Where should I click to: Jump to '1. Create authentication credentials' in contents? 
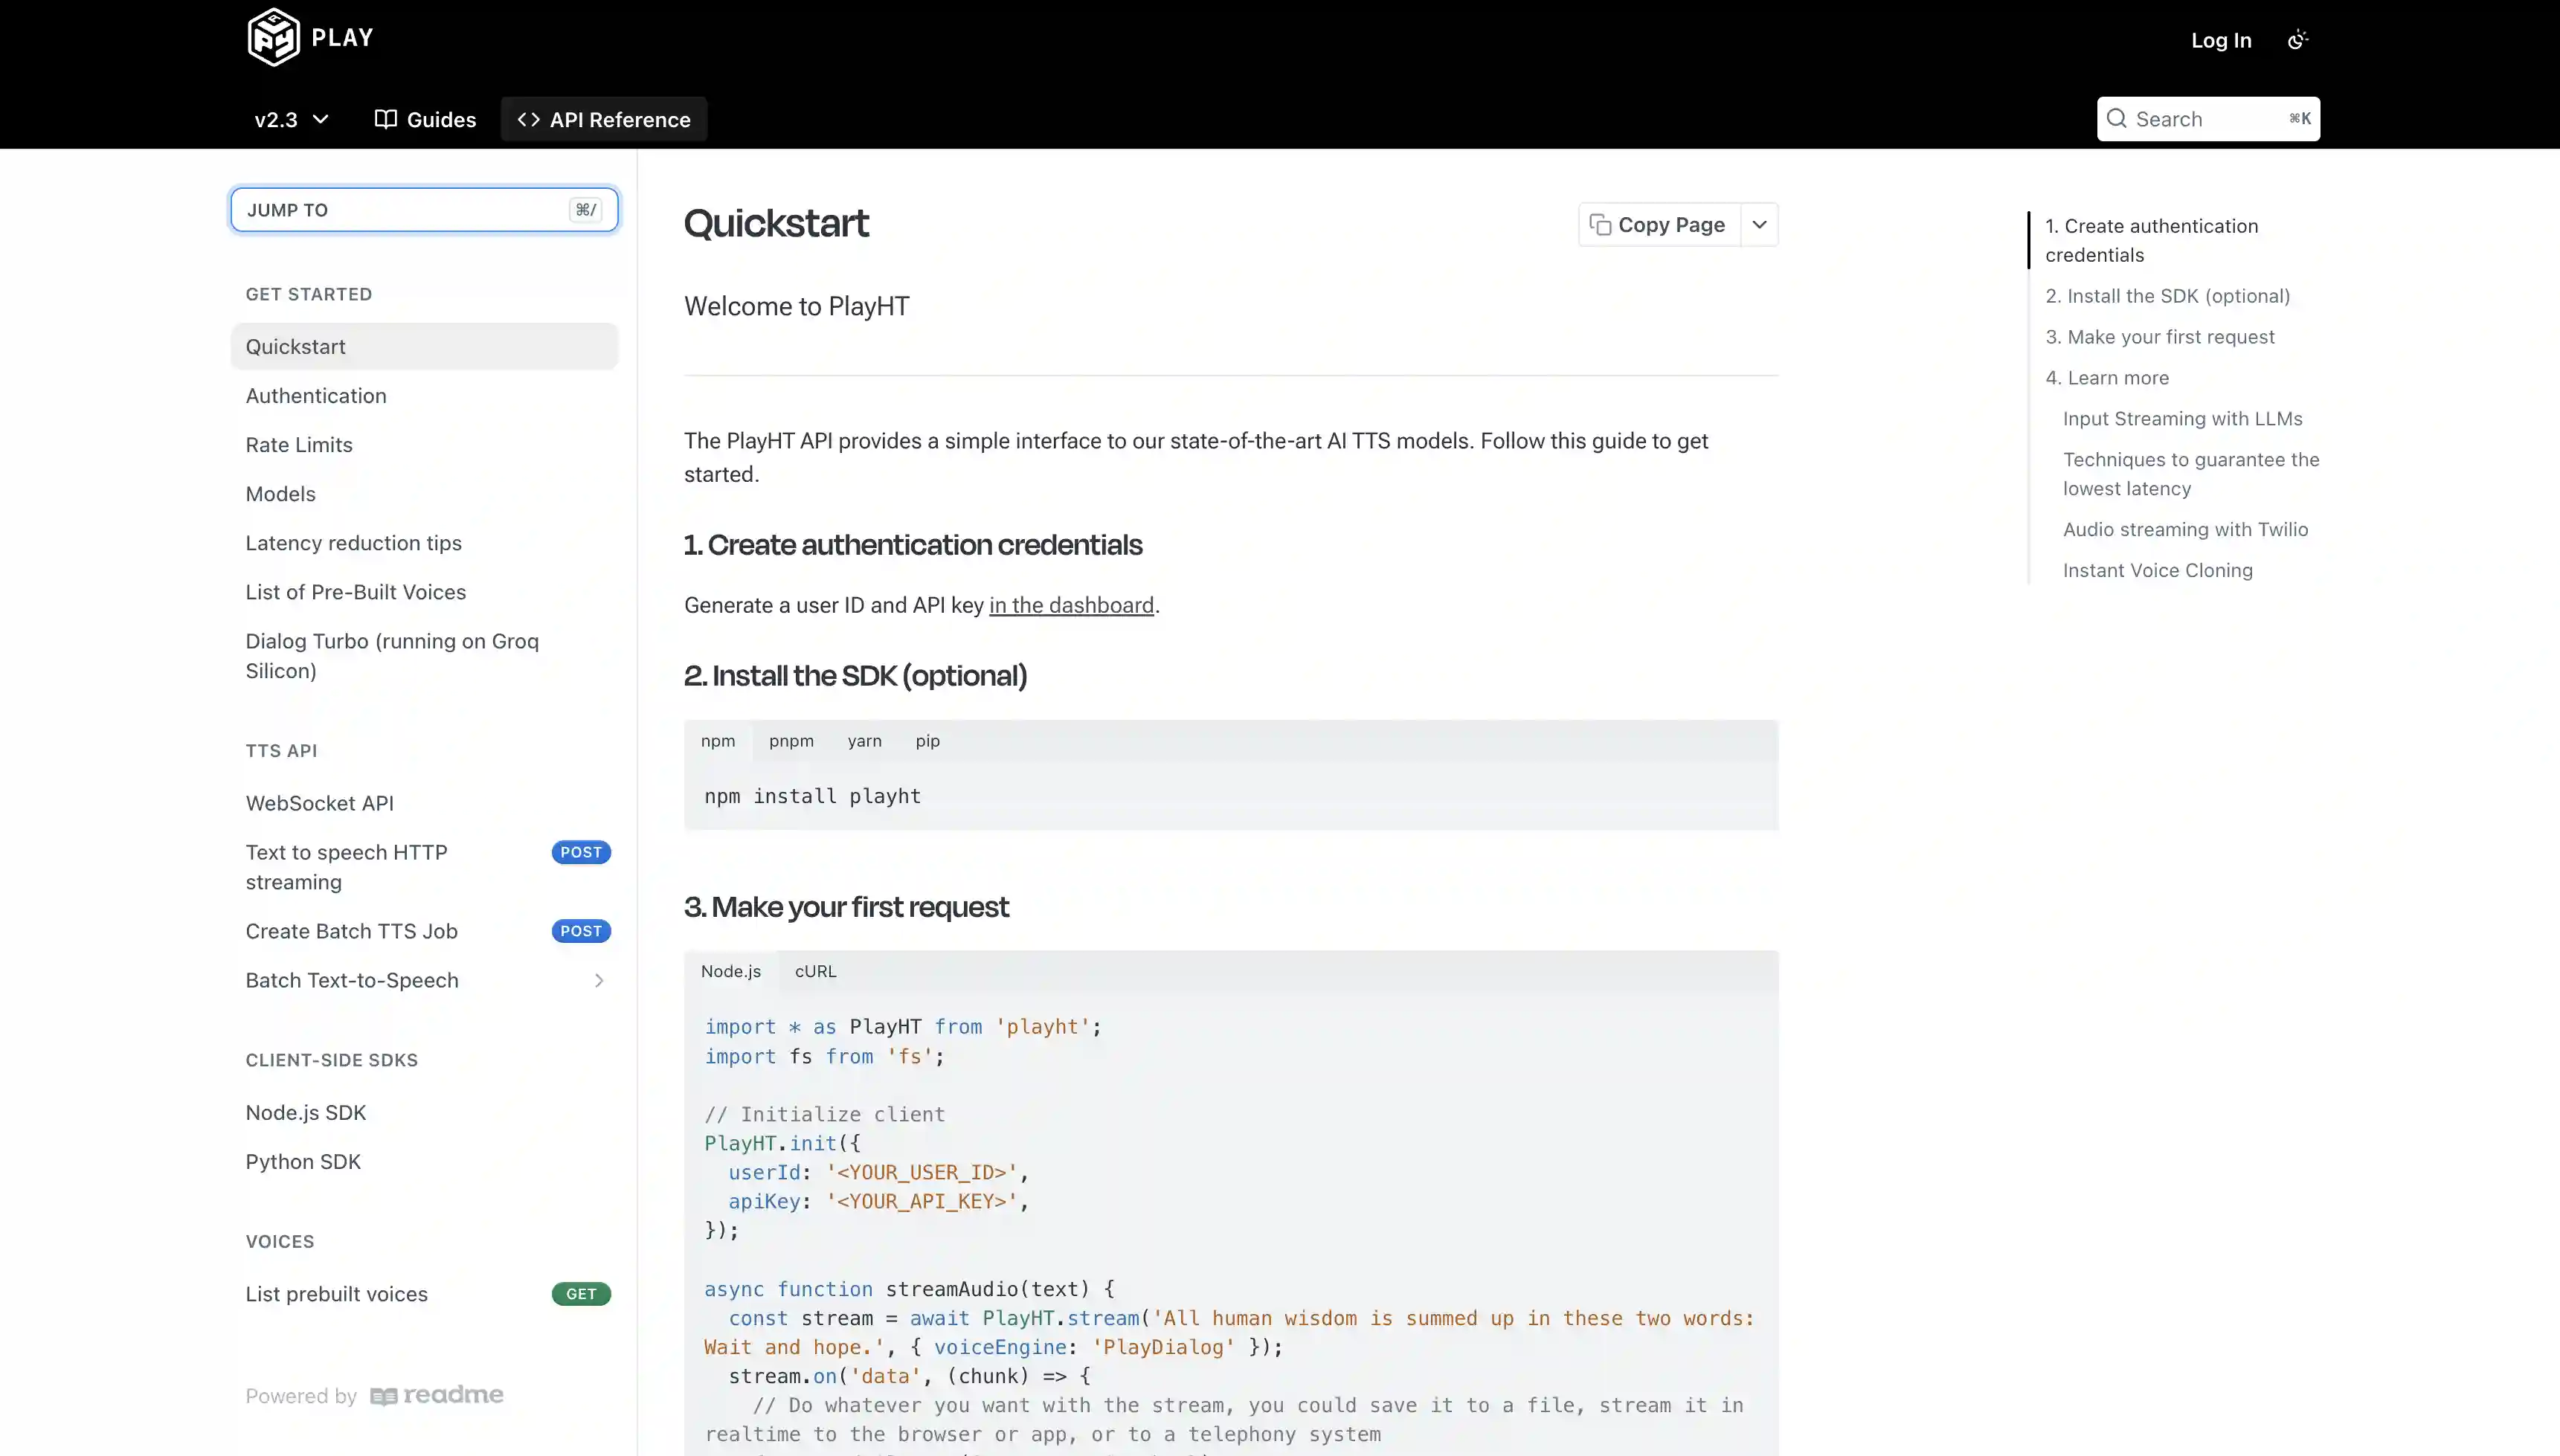(x=2151, y=240)
